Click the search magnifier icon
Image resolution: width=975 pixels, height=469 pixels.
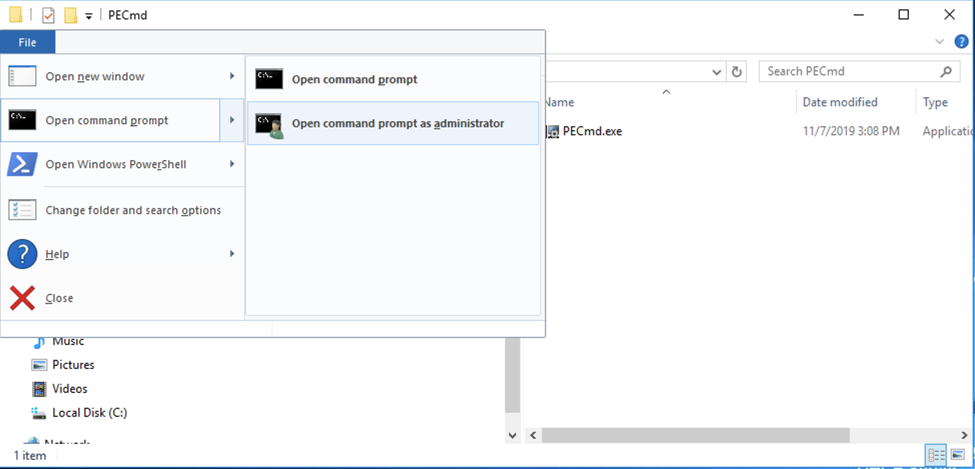946,72
